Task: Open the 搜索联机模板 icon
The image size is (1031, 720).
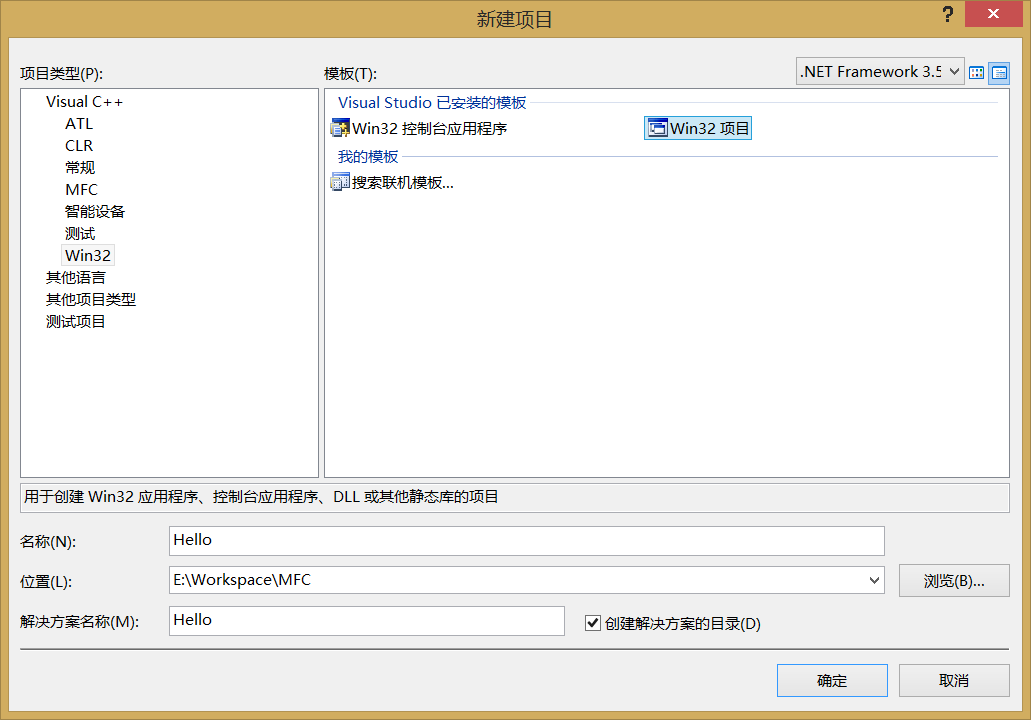Action: coord(340,182)
